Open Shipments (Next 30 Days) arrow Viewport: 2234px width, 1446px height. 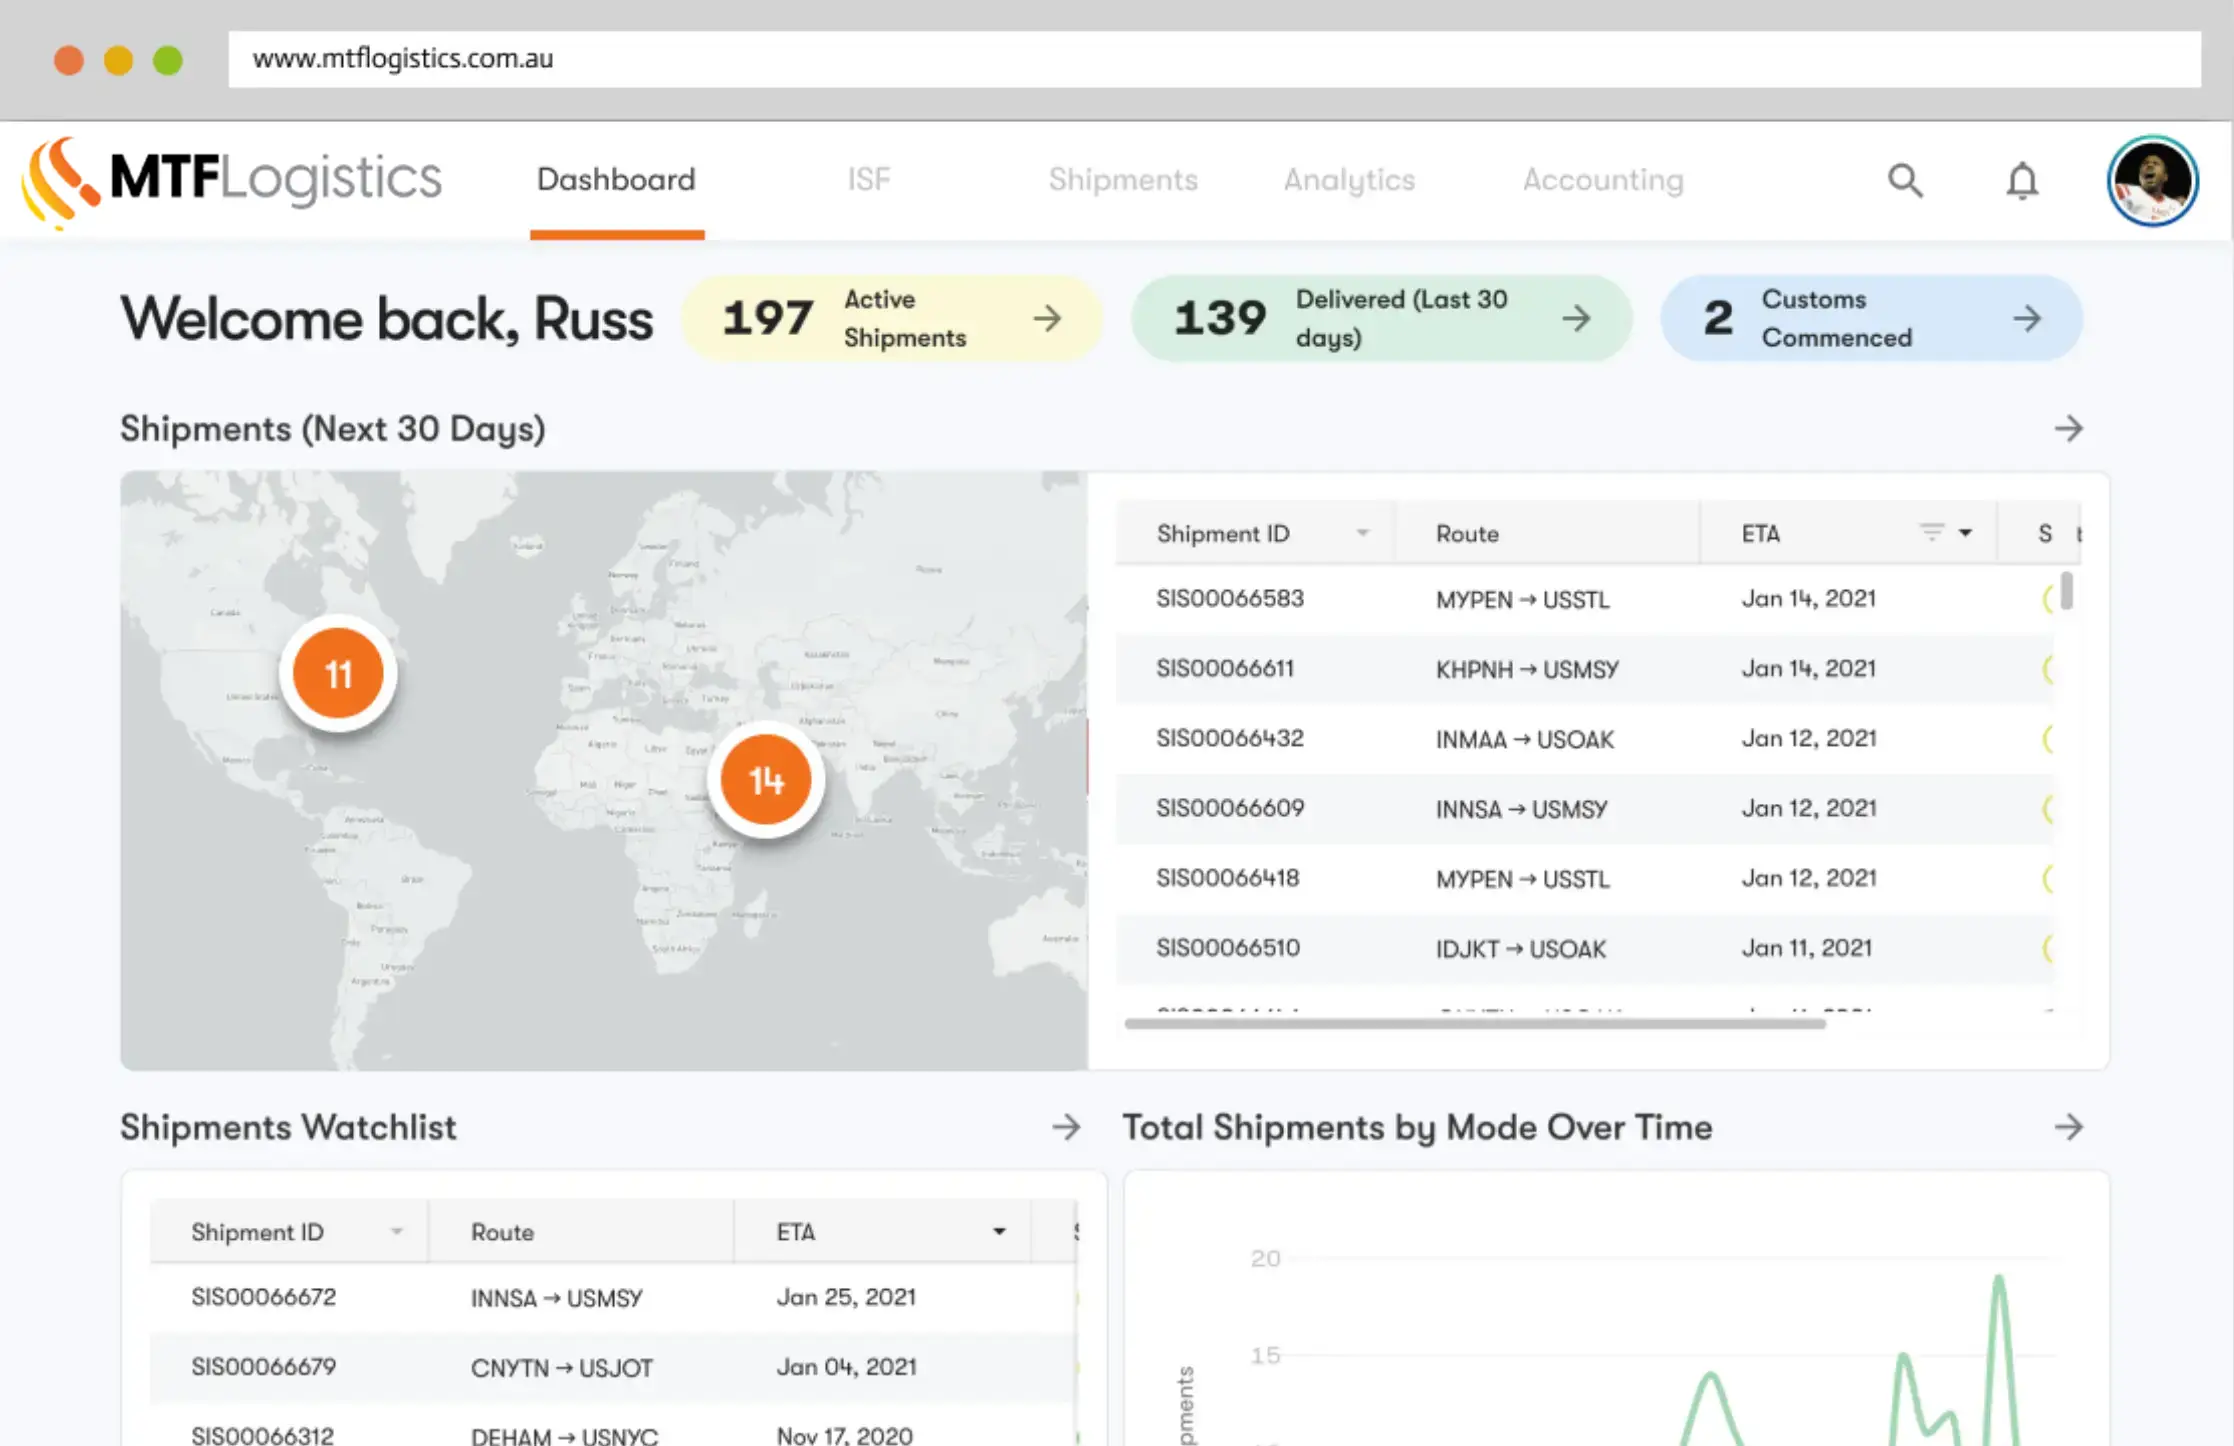point(2068,429)
